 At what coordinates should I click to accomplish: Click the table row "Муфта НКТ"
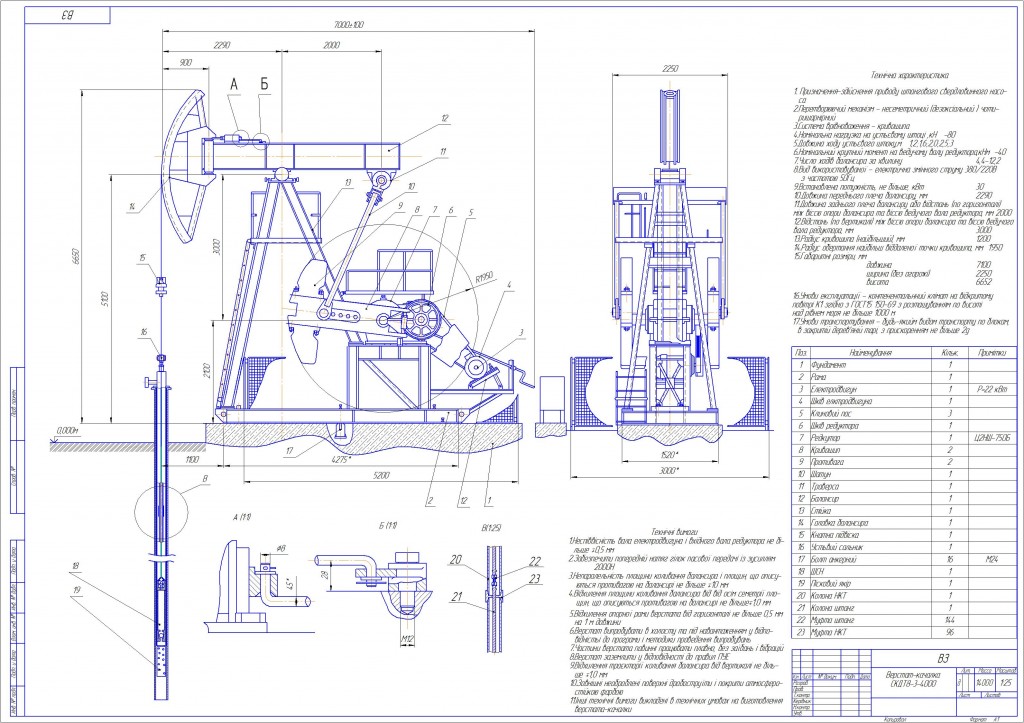click(904, 632)
